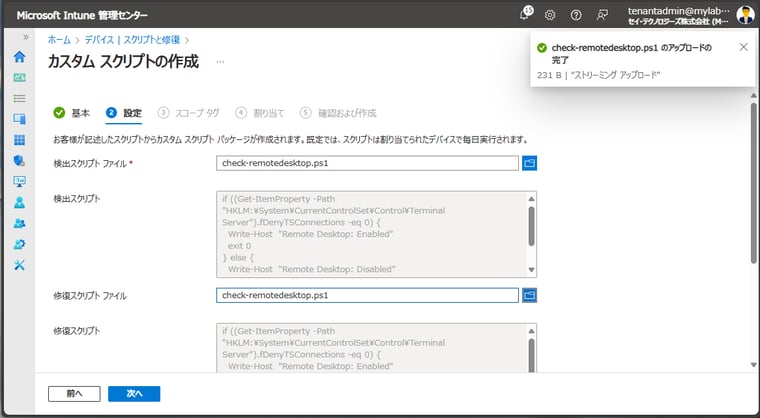Open the portal settings gear
Image resolution: width=760 pixels, height=418 pixels.
coord(550,15)
